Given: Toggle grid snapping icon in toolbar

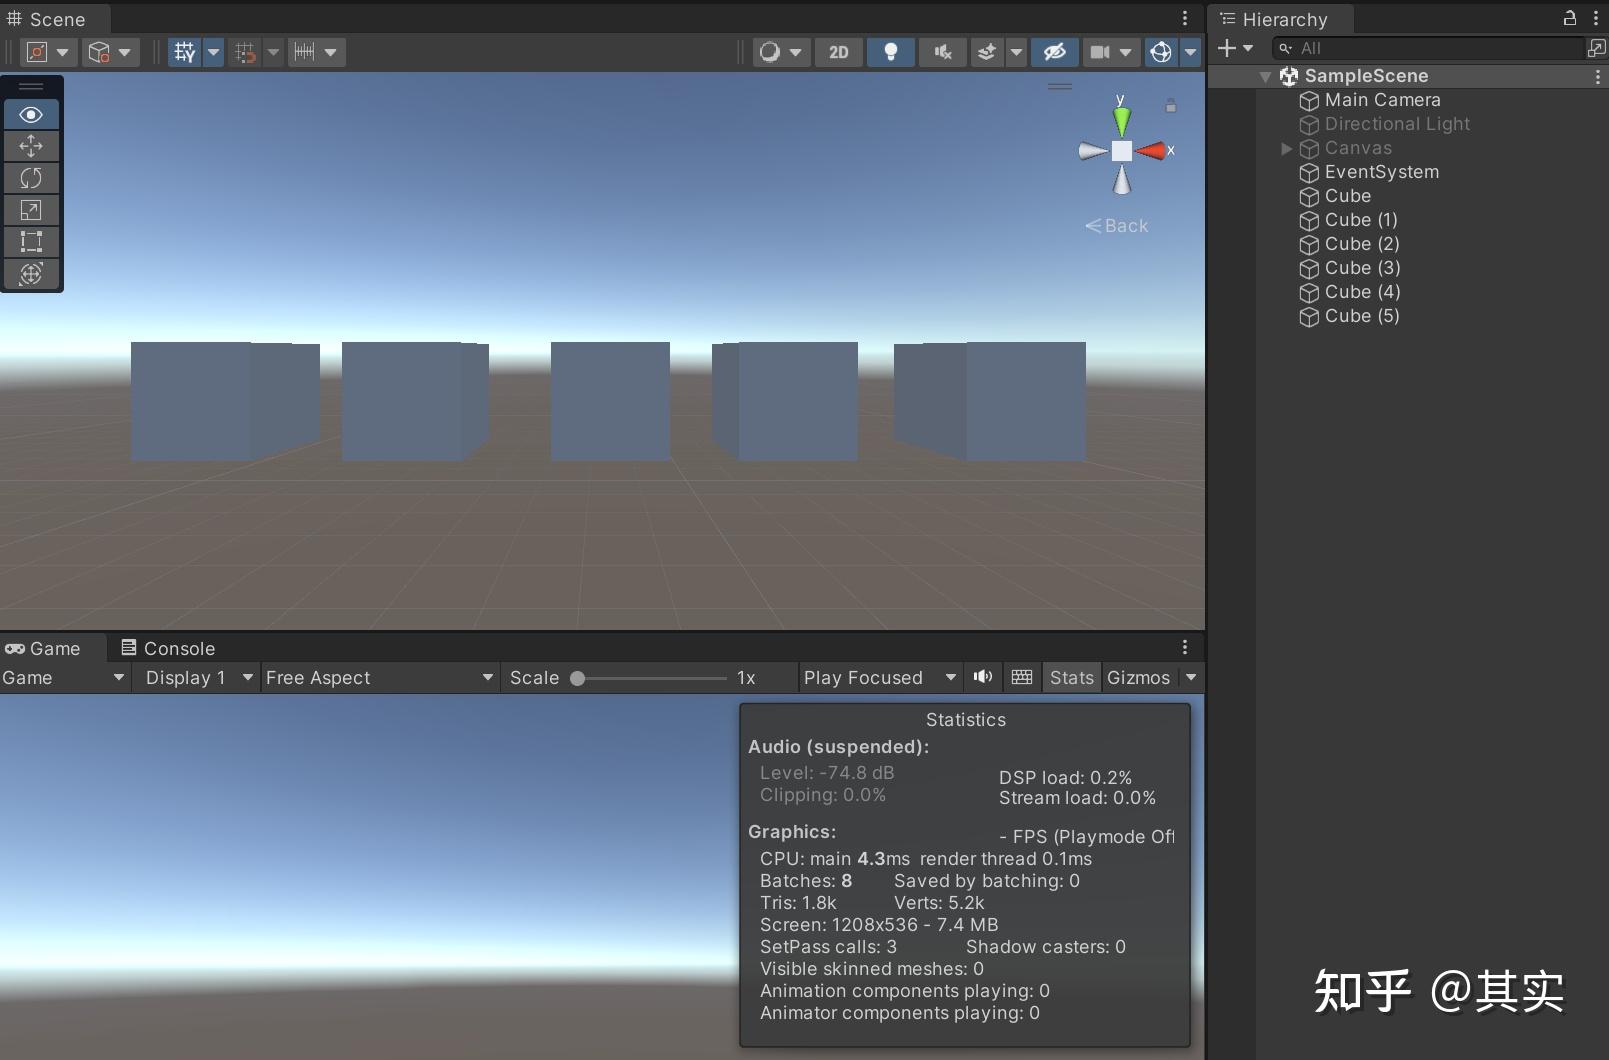Looking at the screenshot, I should (246, 52).
